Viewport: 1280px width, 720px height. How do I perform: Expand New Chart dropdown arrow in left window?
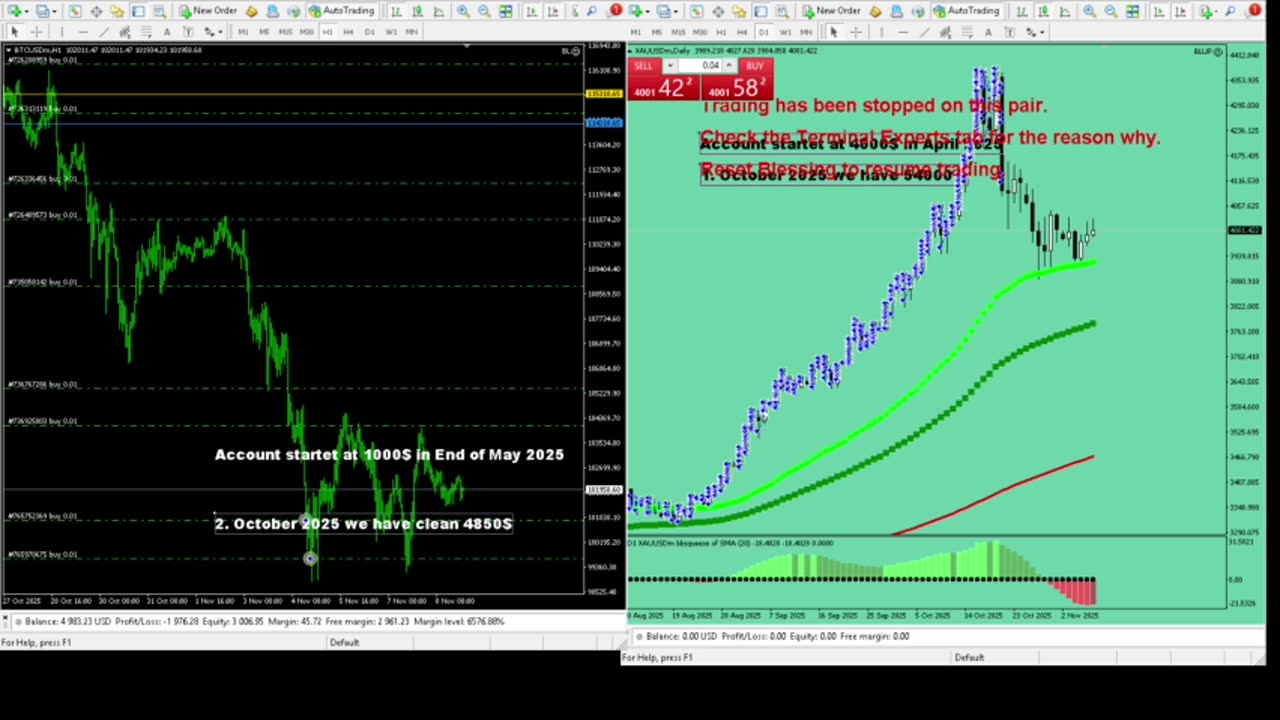tap(27, 11)
